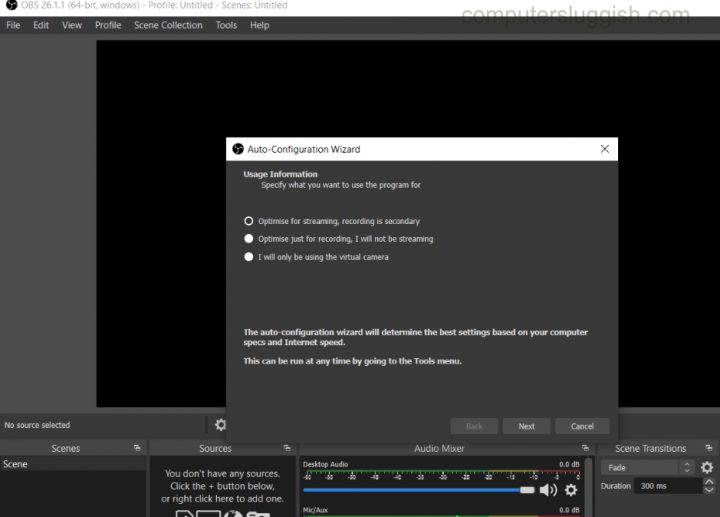Open transition properties gear beside Fade

707,467
